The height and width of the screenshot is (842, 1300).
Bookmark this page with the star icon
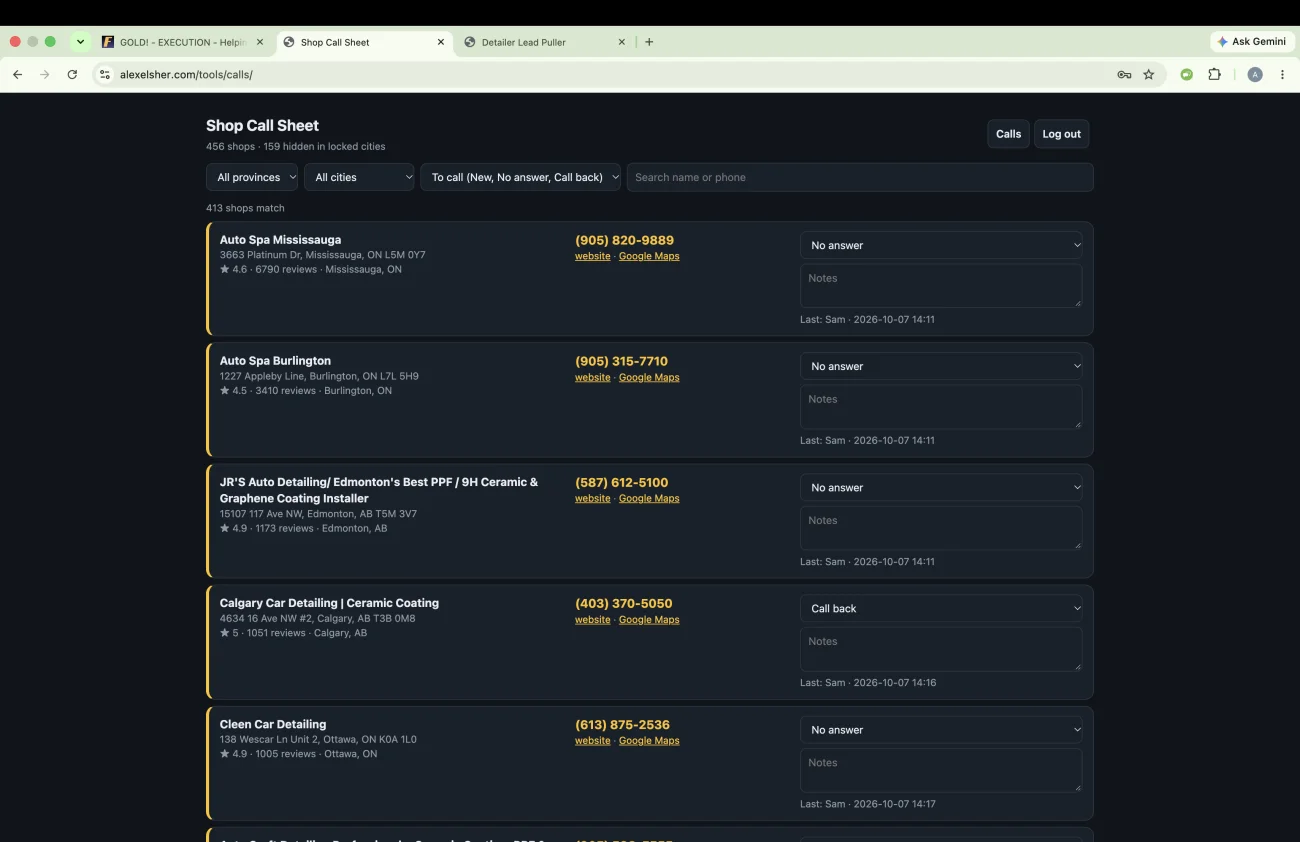click(1149, 74)
